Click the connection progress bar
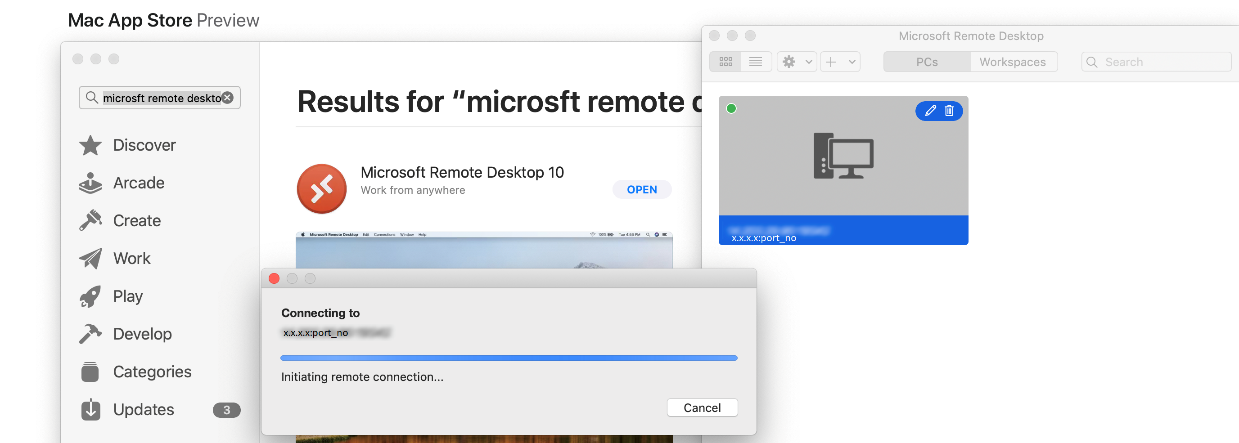Viewport: 1239px width, 443px height. 509,357
